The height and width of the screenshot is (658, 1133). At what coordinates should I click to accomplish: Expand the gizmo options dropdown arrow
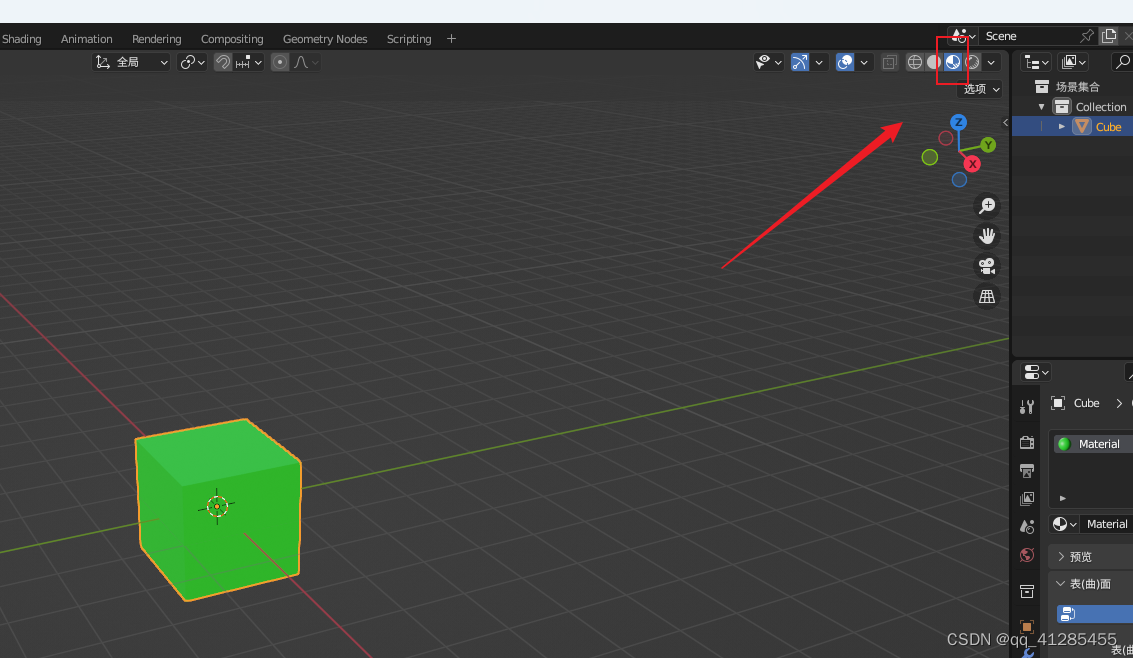819,62
